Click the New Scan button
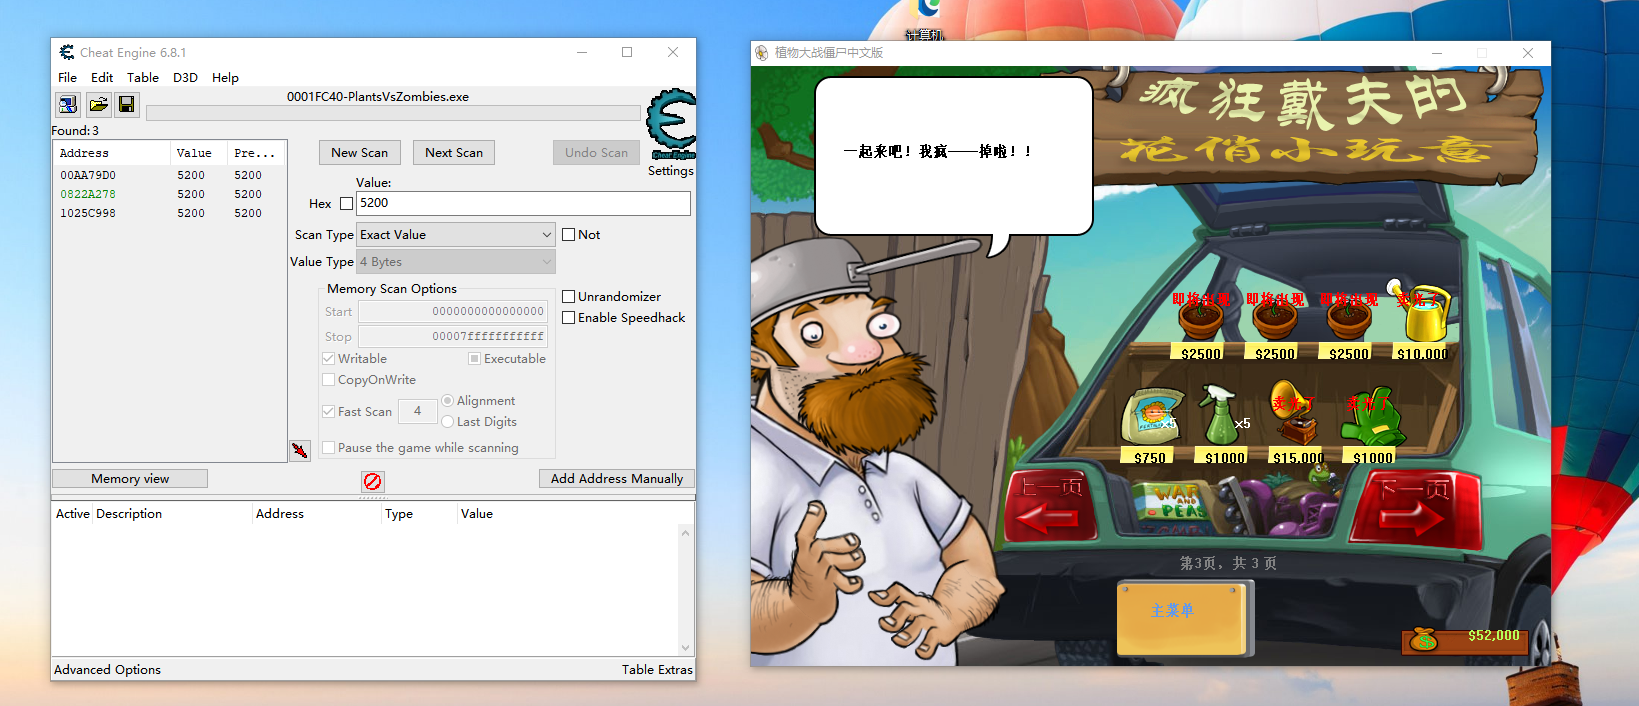This screenshot has height=706, width=1639. (360, 153)
